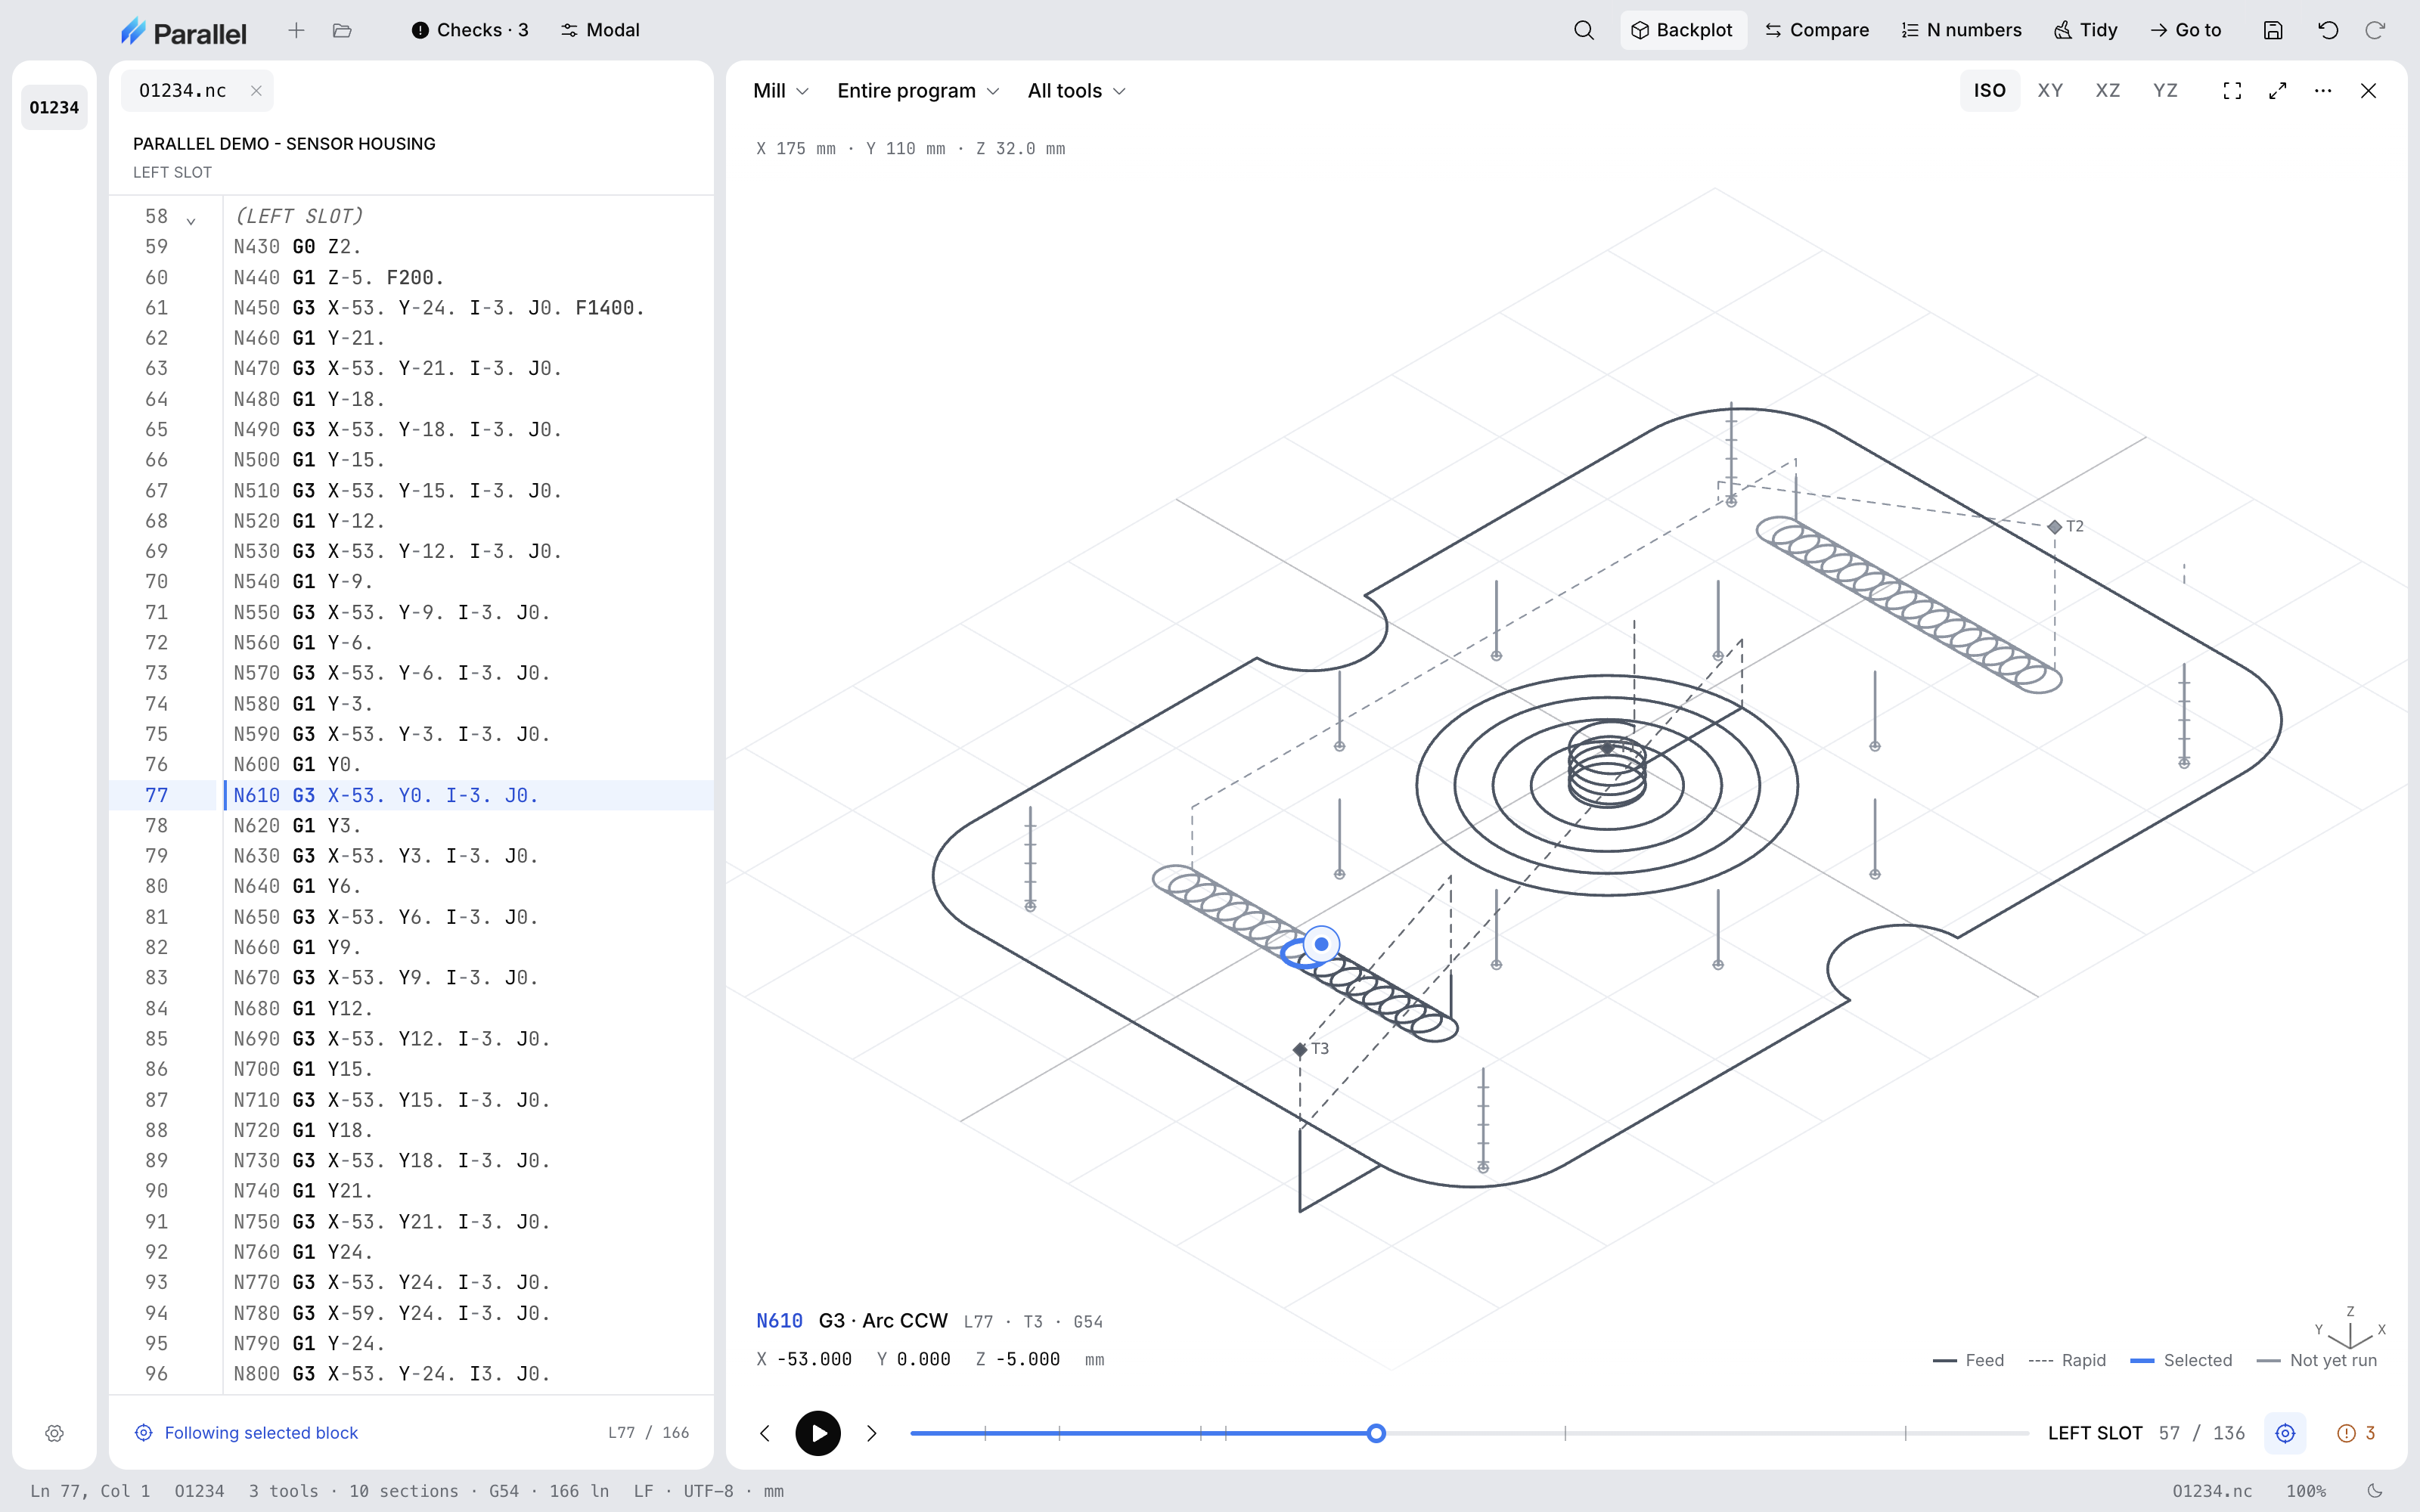Click the Compare button
Screen dimensions: 2420x1512
coord(1817,30)
